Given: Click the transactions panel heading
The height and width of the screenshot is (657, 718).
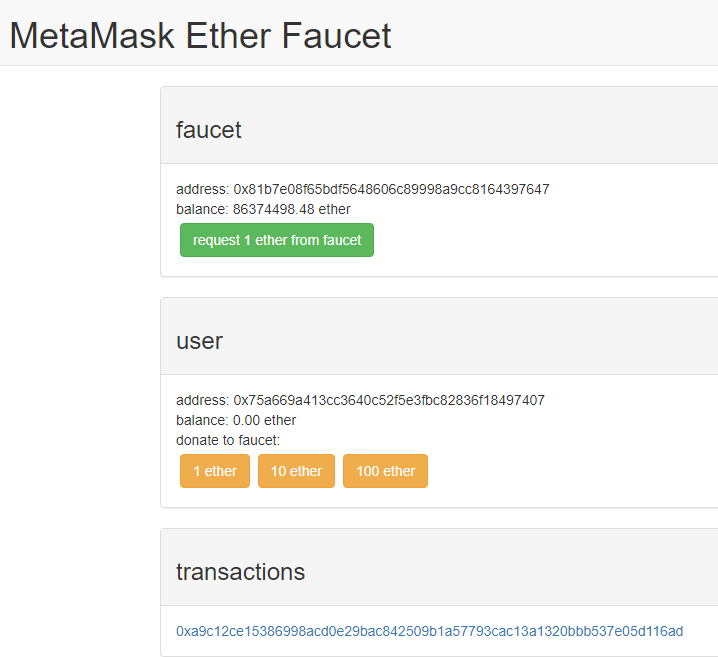Looking at the screenshot, I should (240, 571).
